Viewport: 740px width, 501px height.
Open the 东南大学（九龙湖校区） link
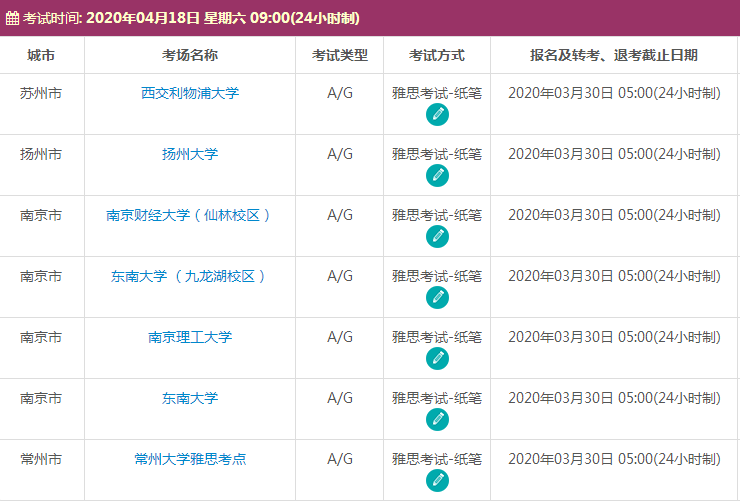190,276
